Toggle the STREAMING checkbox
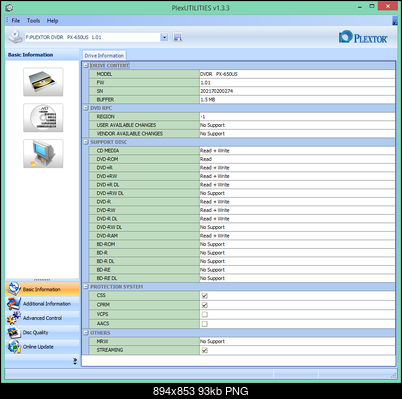 [x=205, y=350]
